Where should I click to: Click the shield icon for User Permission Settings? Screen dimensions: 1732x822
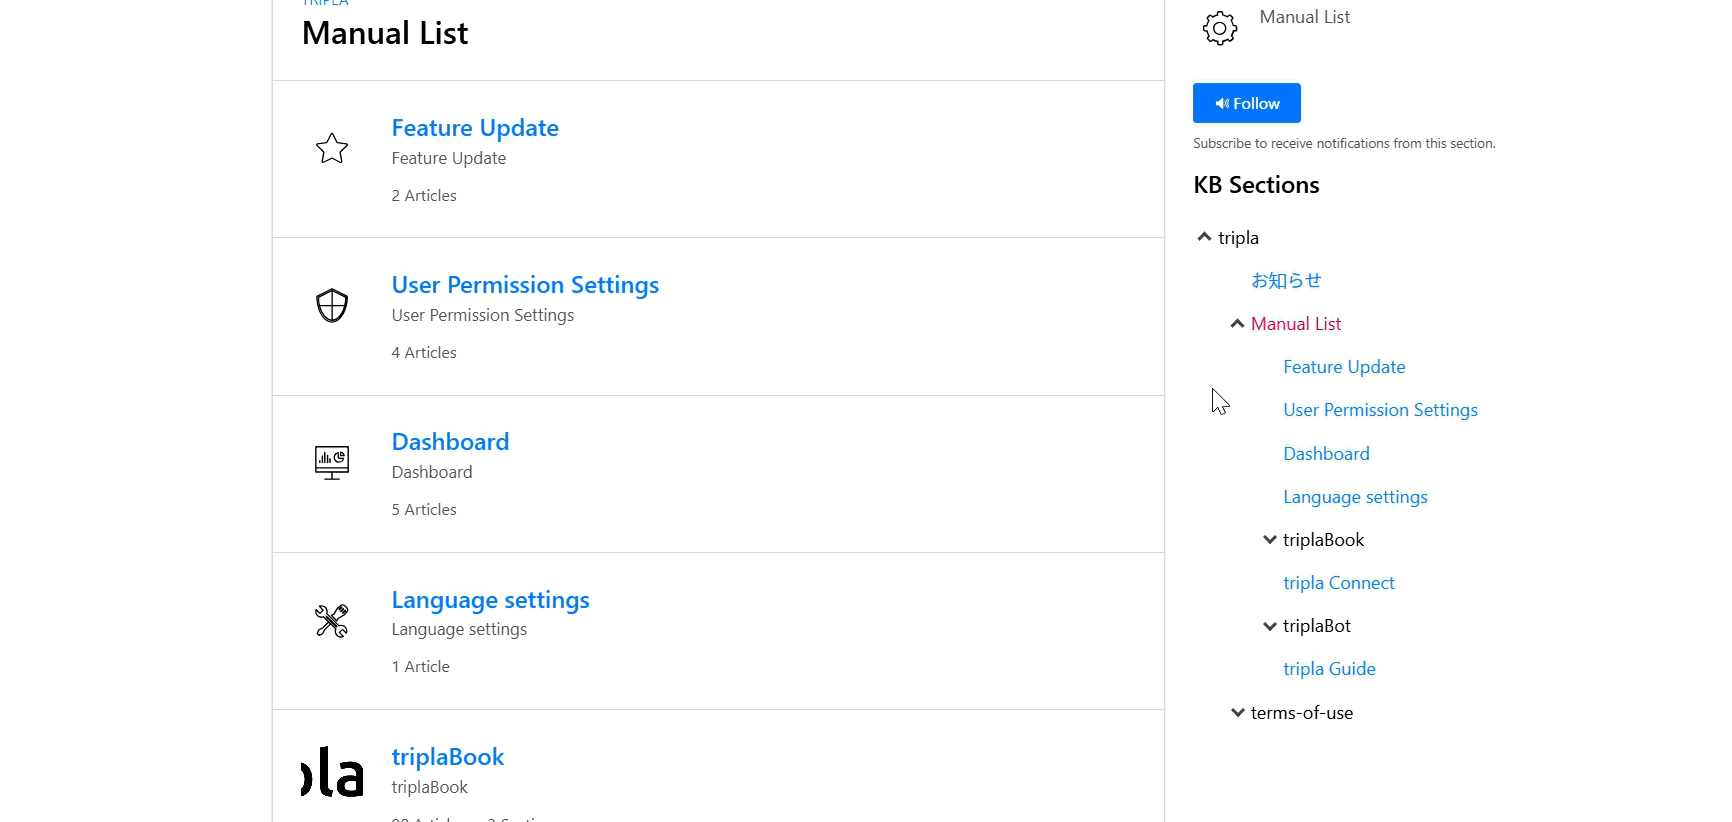point(332,306)
